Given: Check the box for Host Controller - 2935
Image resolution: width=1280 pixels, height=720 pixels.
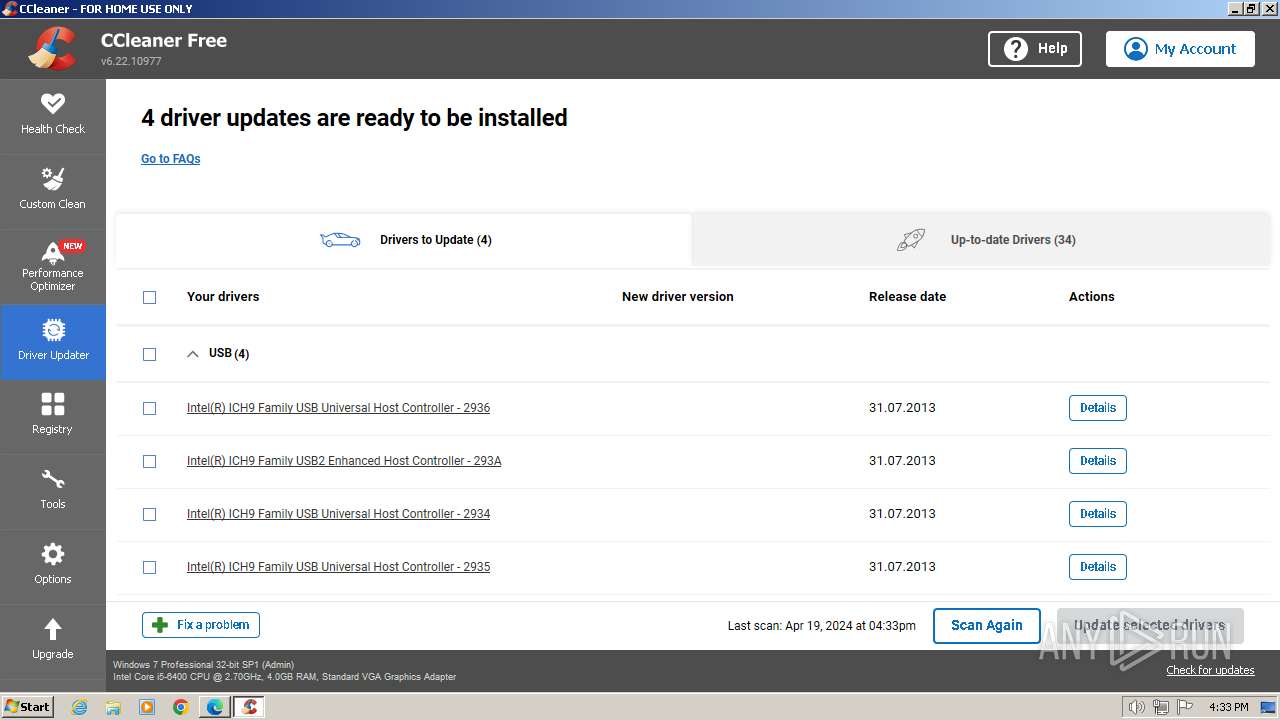Looking at the screenshot, I should click(150, 567).
